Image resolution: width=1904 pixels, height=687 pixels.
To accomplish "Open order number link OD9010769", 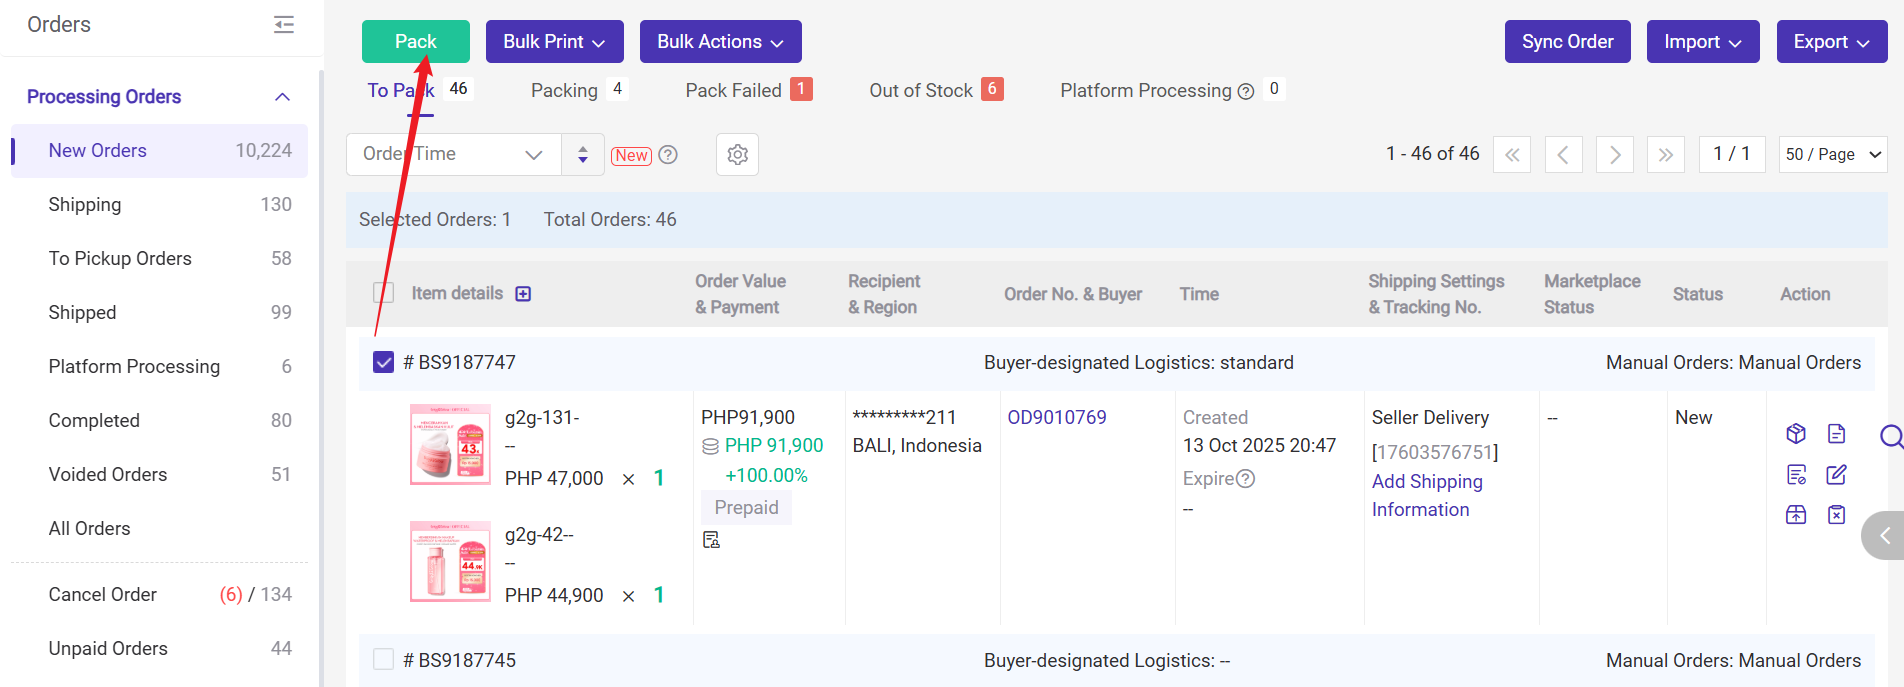I will 1057,418.
